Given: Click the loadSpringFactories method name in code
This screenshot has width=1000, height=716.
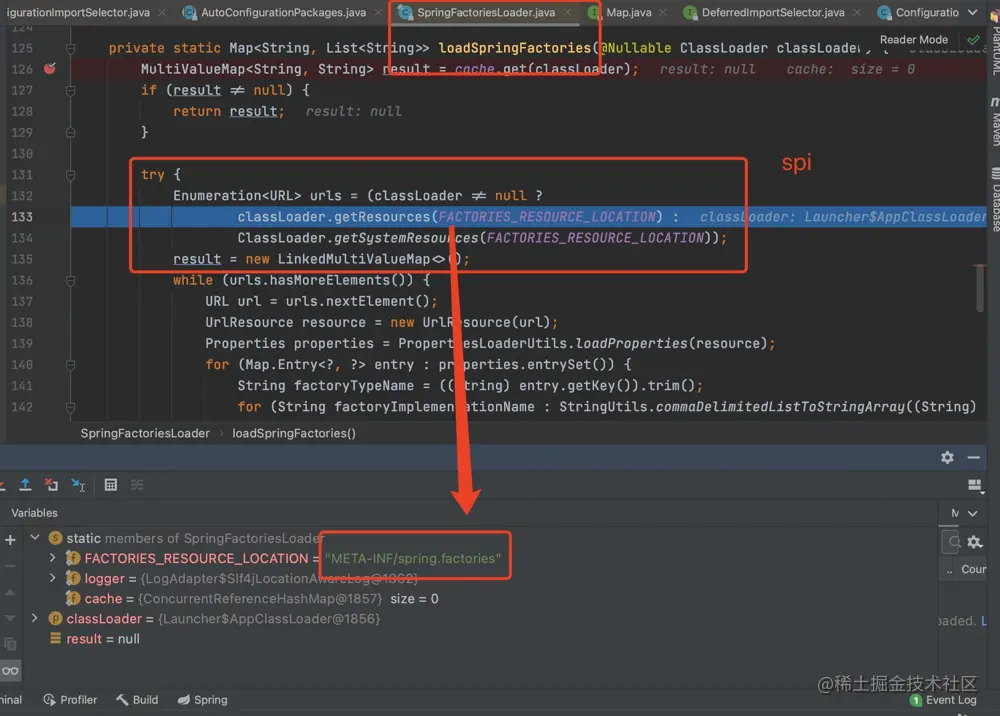Looking at the screenshot, I should pos(515,48).
